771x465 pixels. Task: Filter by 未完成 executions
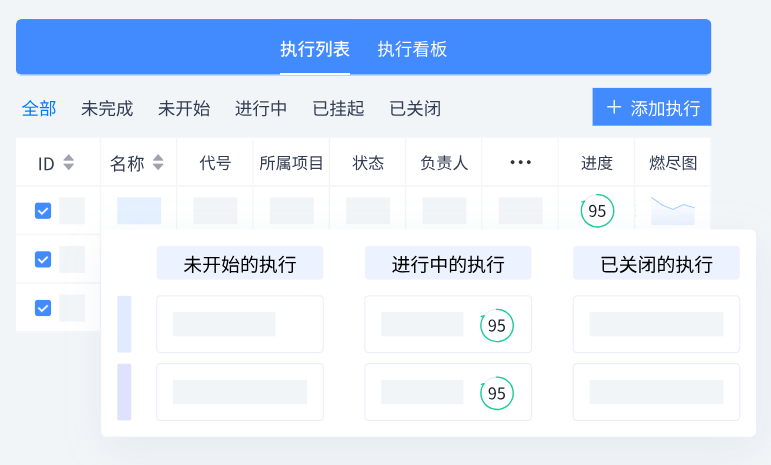107,108
